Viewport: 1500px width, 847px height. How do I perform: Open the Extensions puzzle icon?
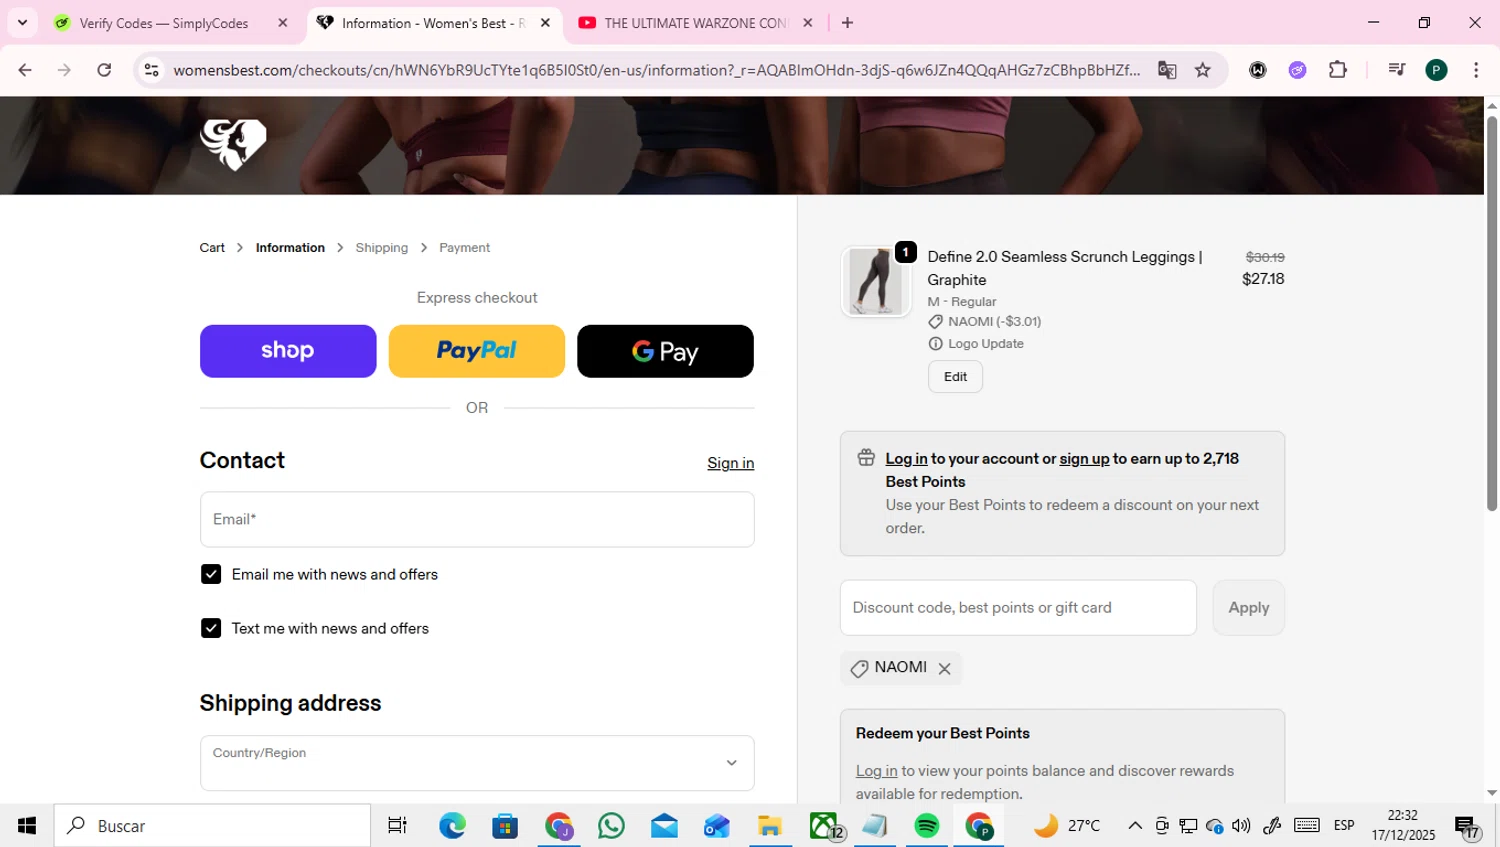pyautogui.click(x=1338, y=70)
